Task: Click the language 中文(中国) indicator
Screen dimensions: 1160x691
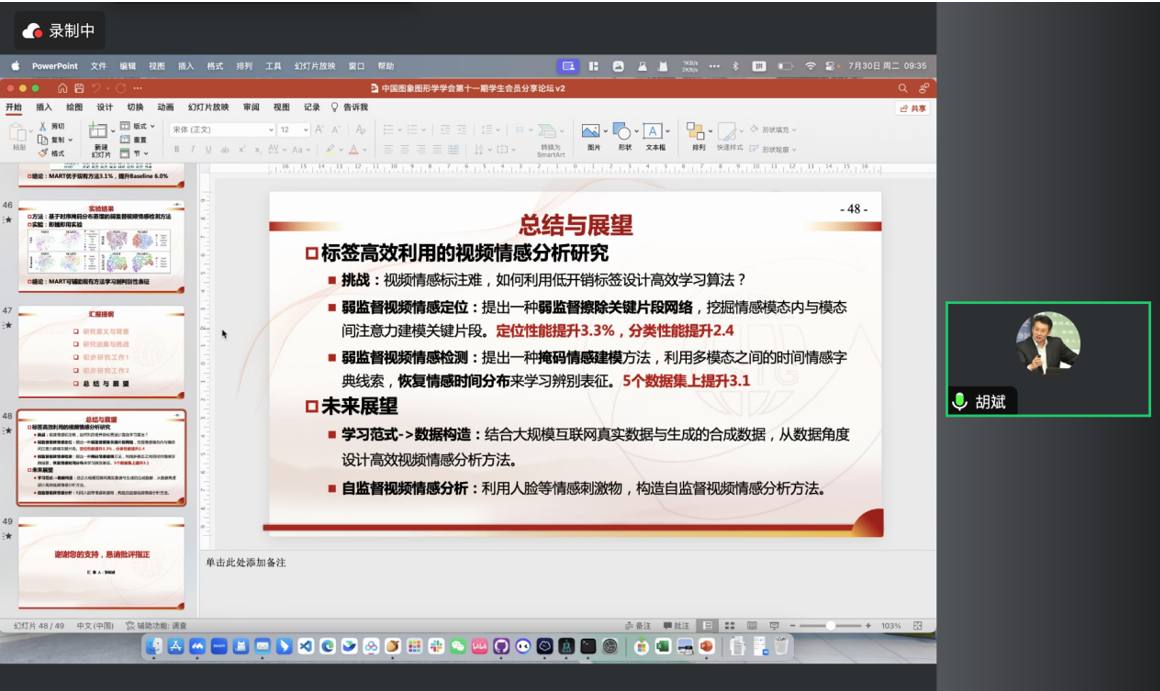Action: (x=95, y=626)
